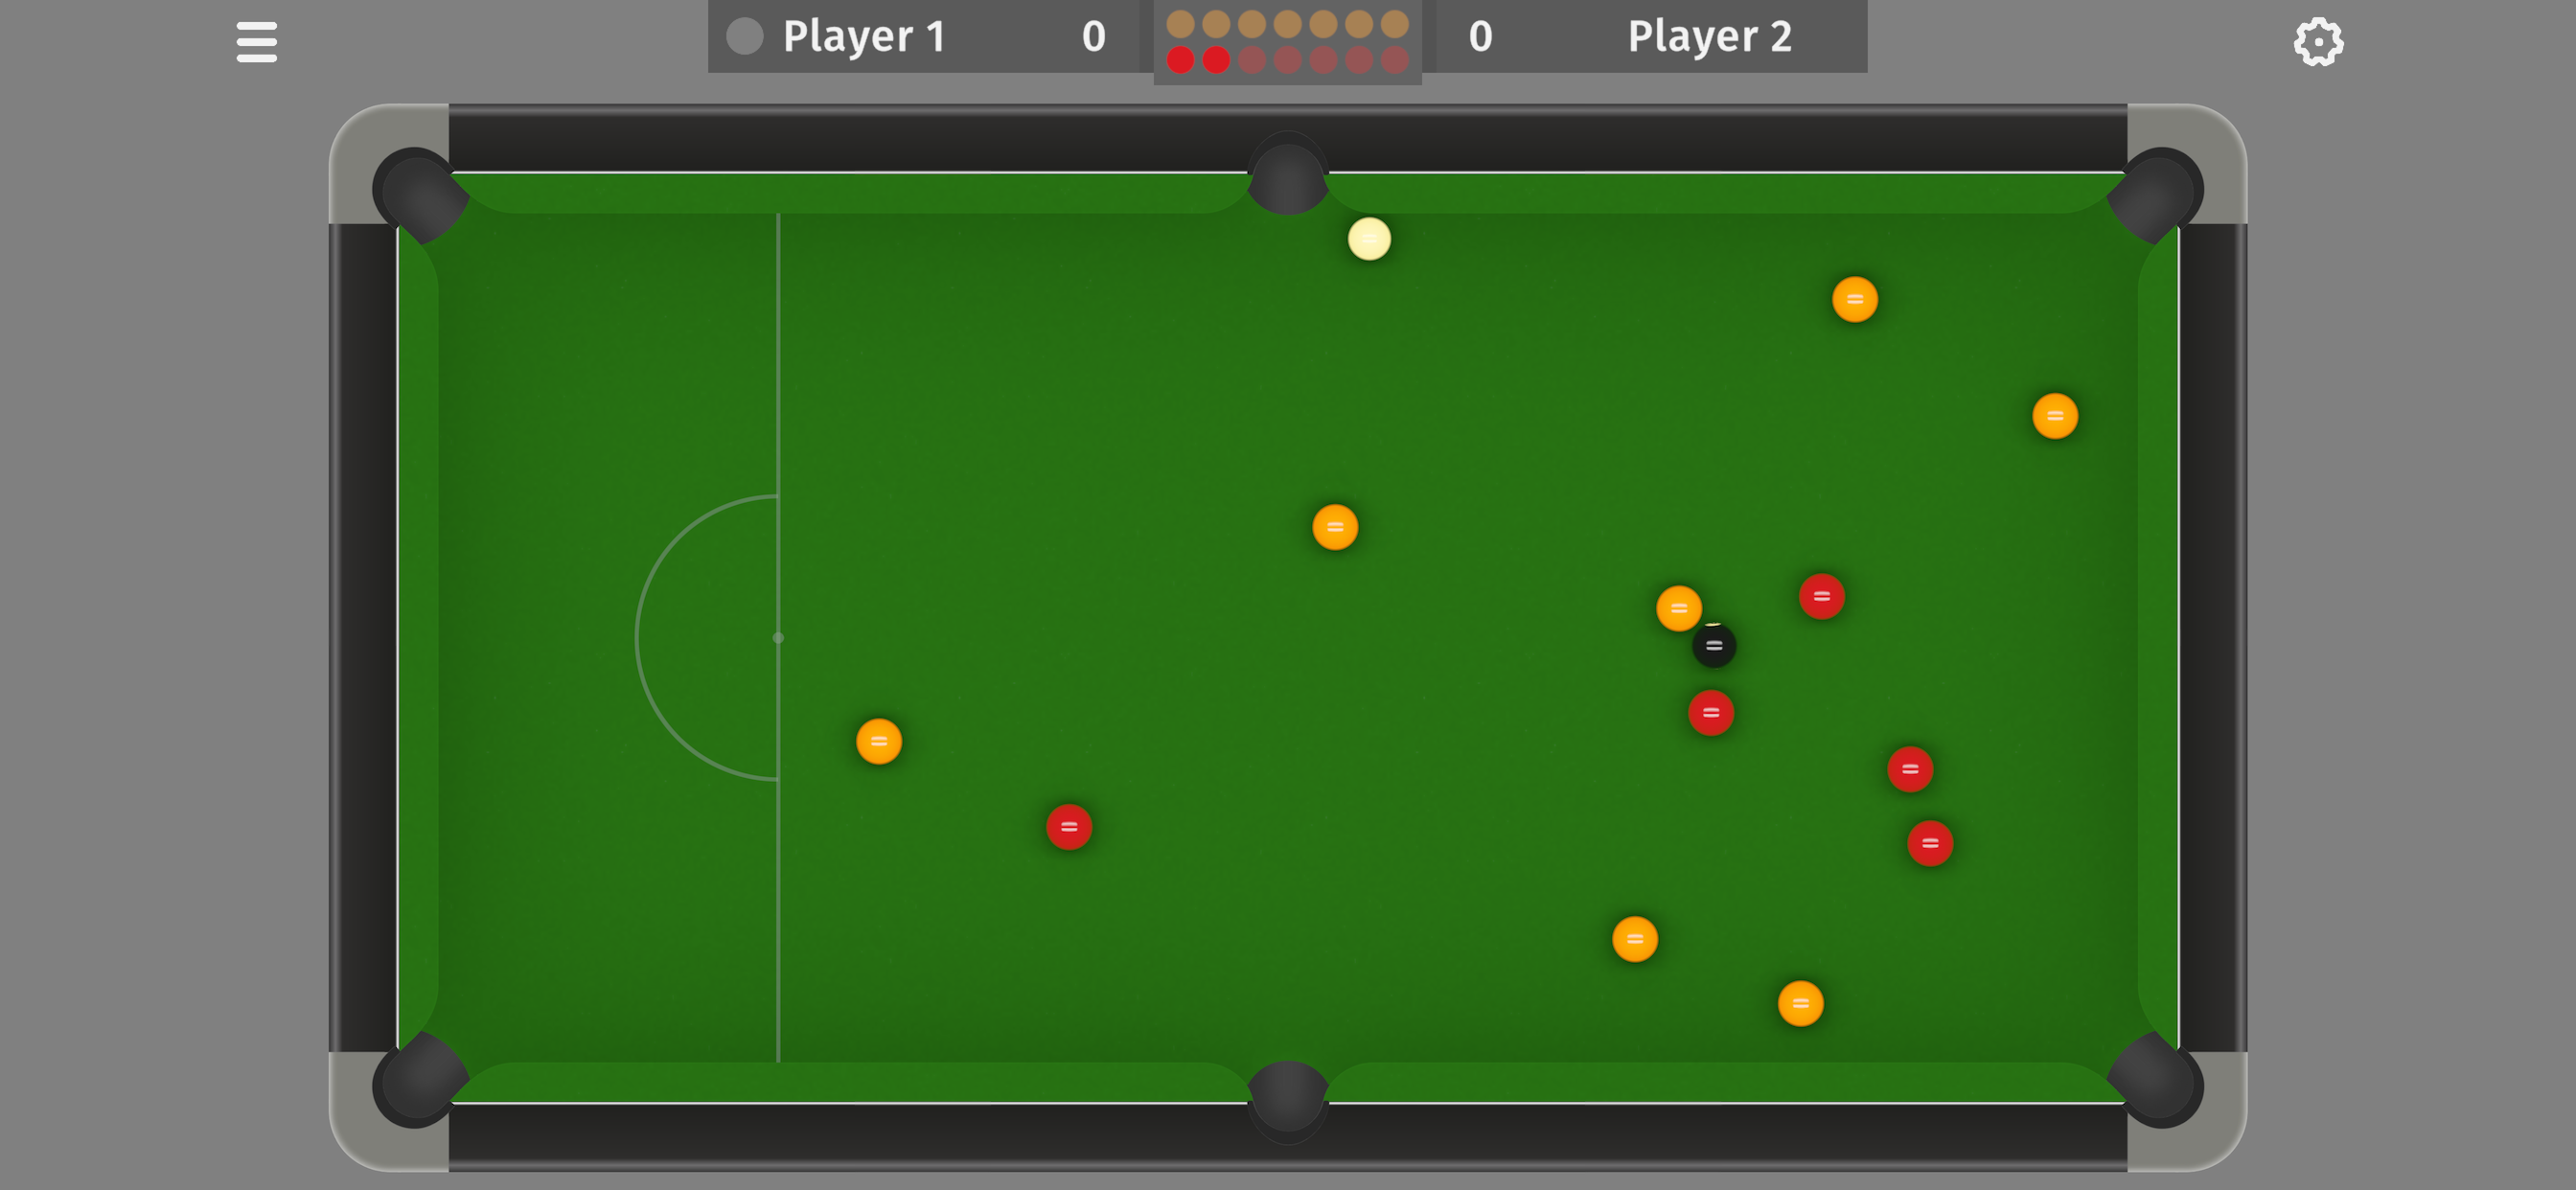Click the Player 1 name label
This screenshot has height=1190, width=2576.
click(864, 36)
